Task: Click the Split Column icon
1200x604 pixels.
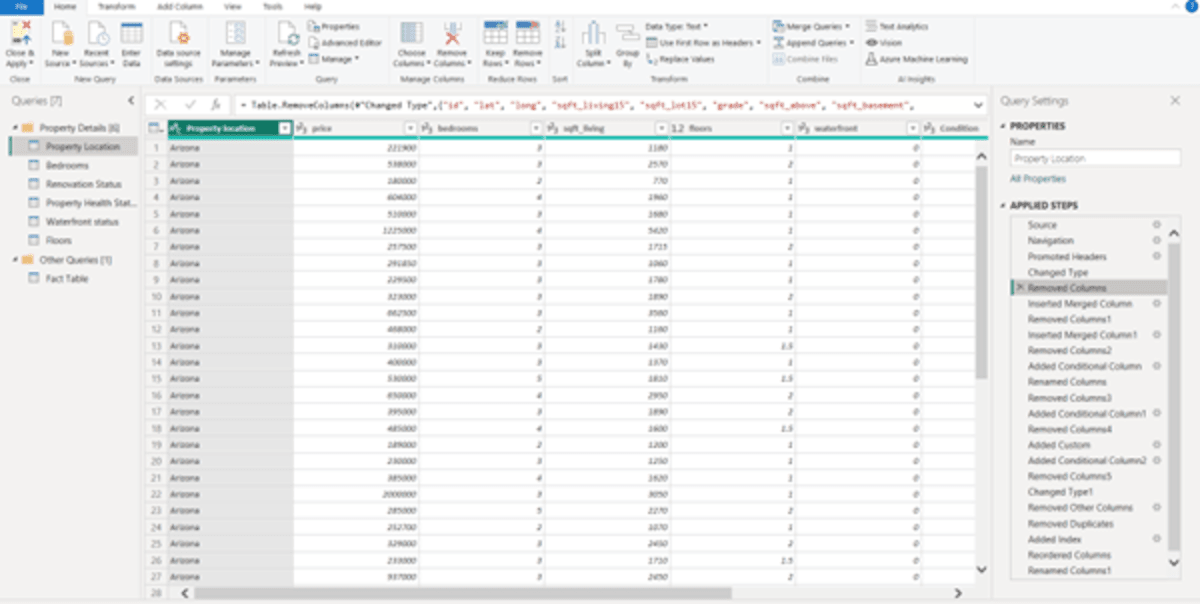Action: tap(594, 33)
